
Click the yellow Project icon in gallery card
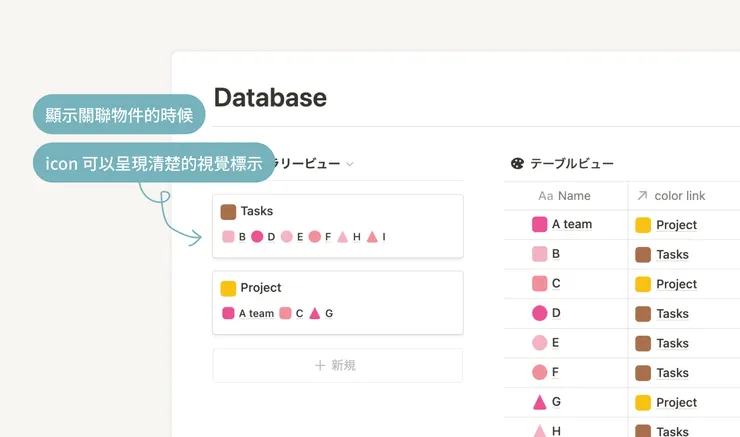pyautogui.click(x=228, y=288)
